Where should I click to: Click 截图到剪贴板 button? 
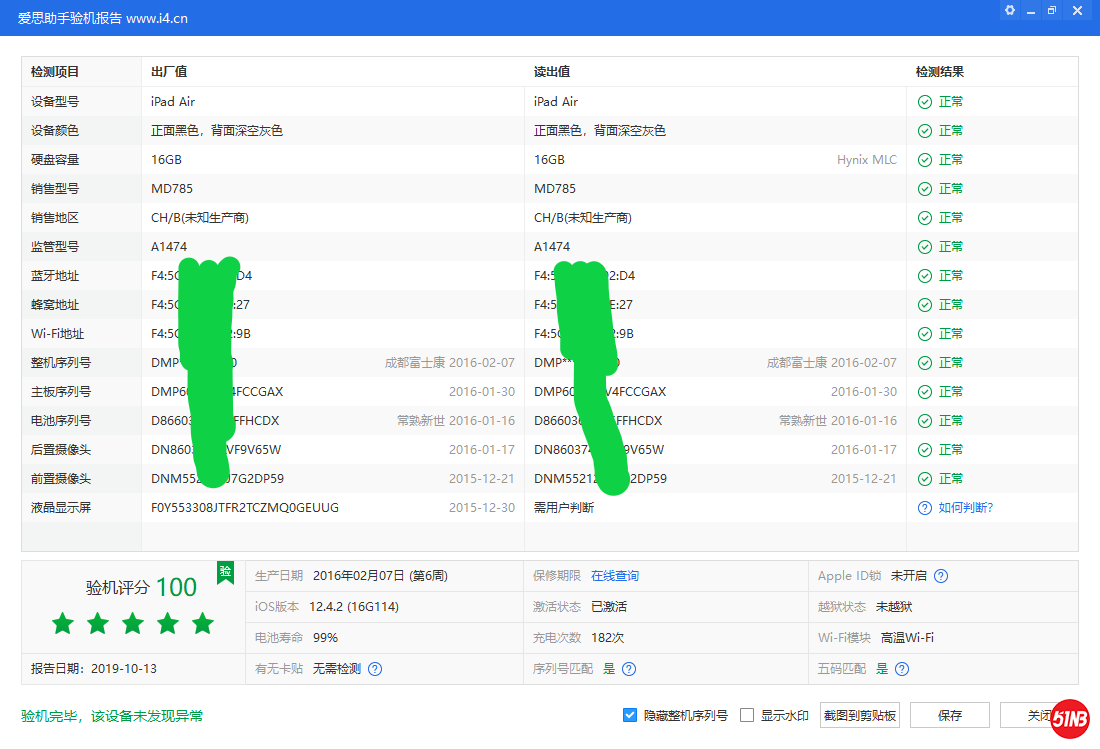pyautogui.click(x=859, y=715)
